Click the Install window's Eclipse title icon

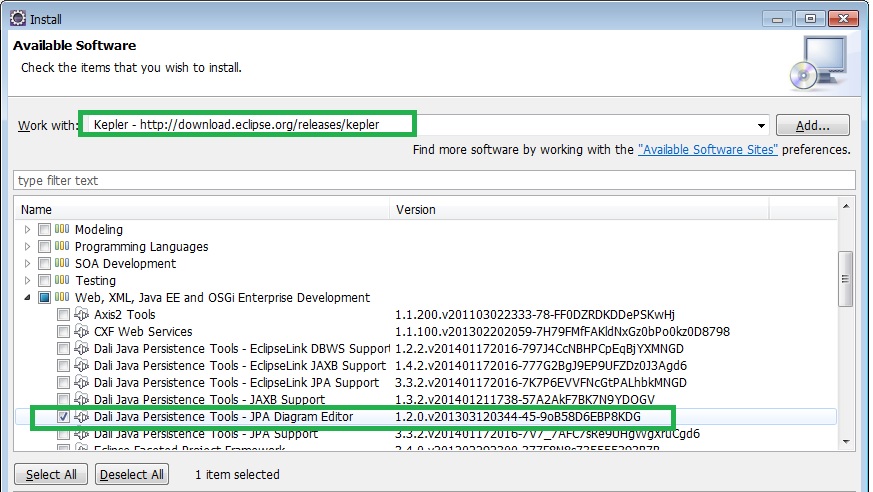point(17,18)
